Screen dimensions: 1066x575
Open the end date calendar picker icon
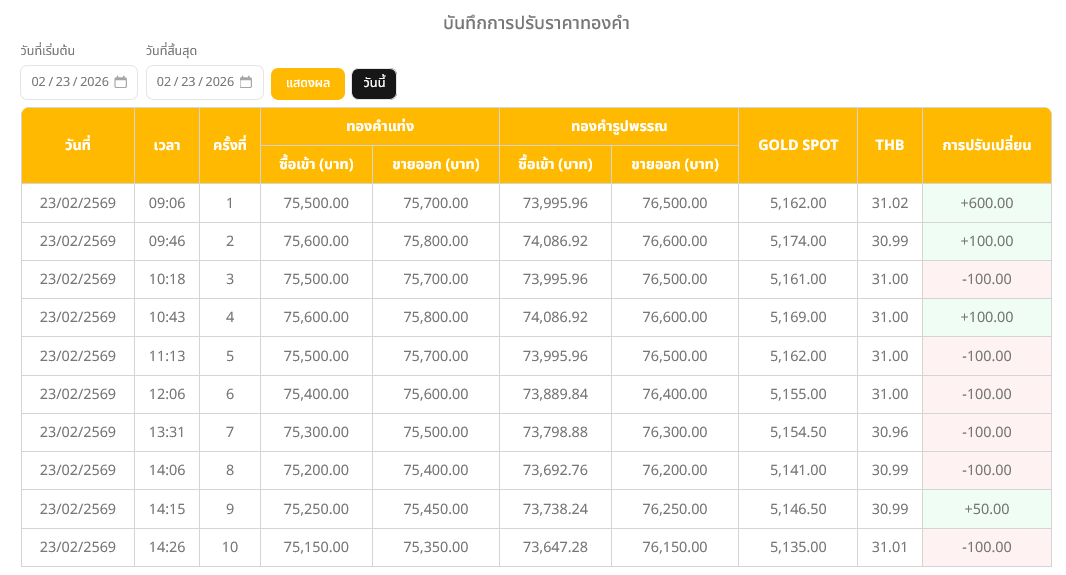246,82
